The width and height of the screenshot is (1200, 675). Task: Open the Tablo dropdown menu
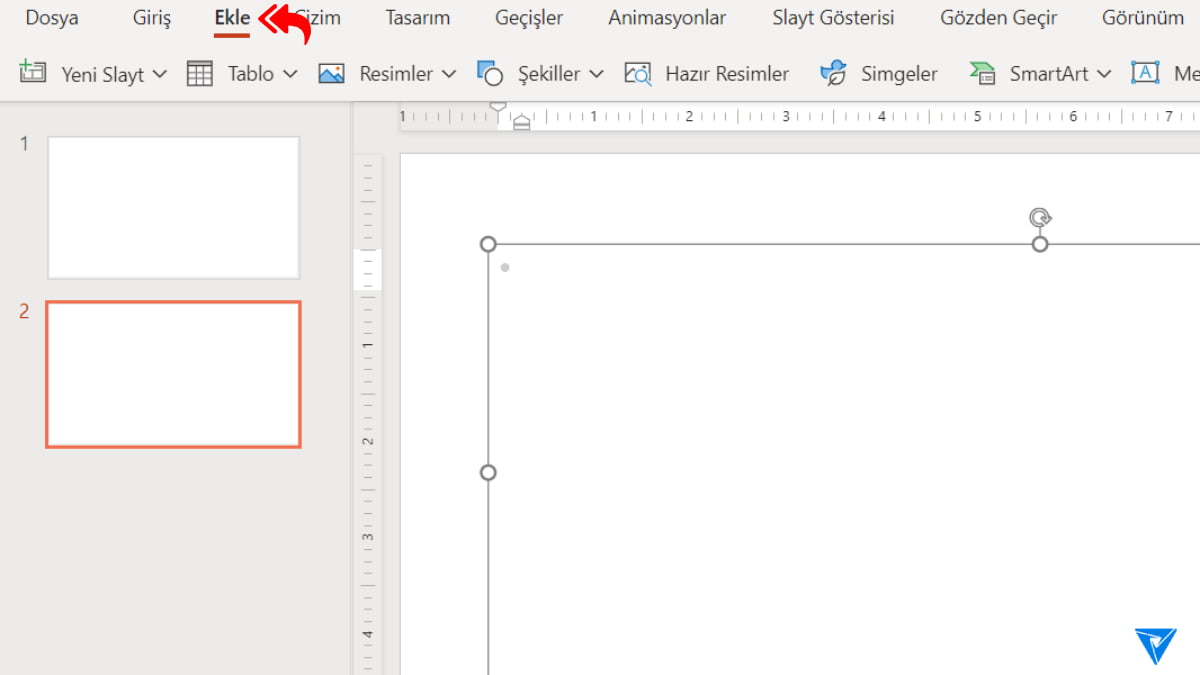click(x=290, y=73)
